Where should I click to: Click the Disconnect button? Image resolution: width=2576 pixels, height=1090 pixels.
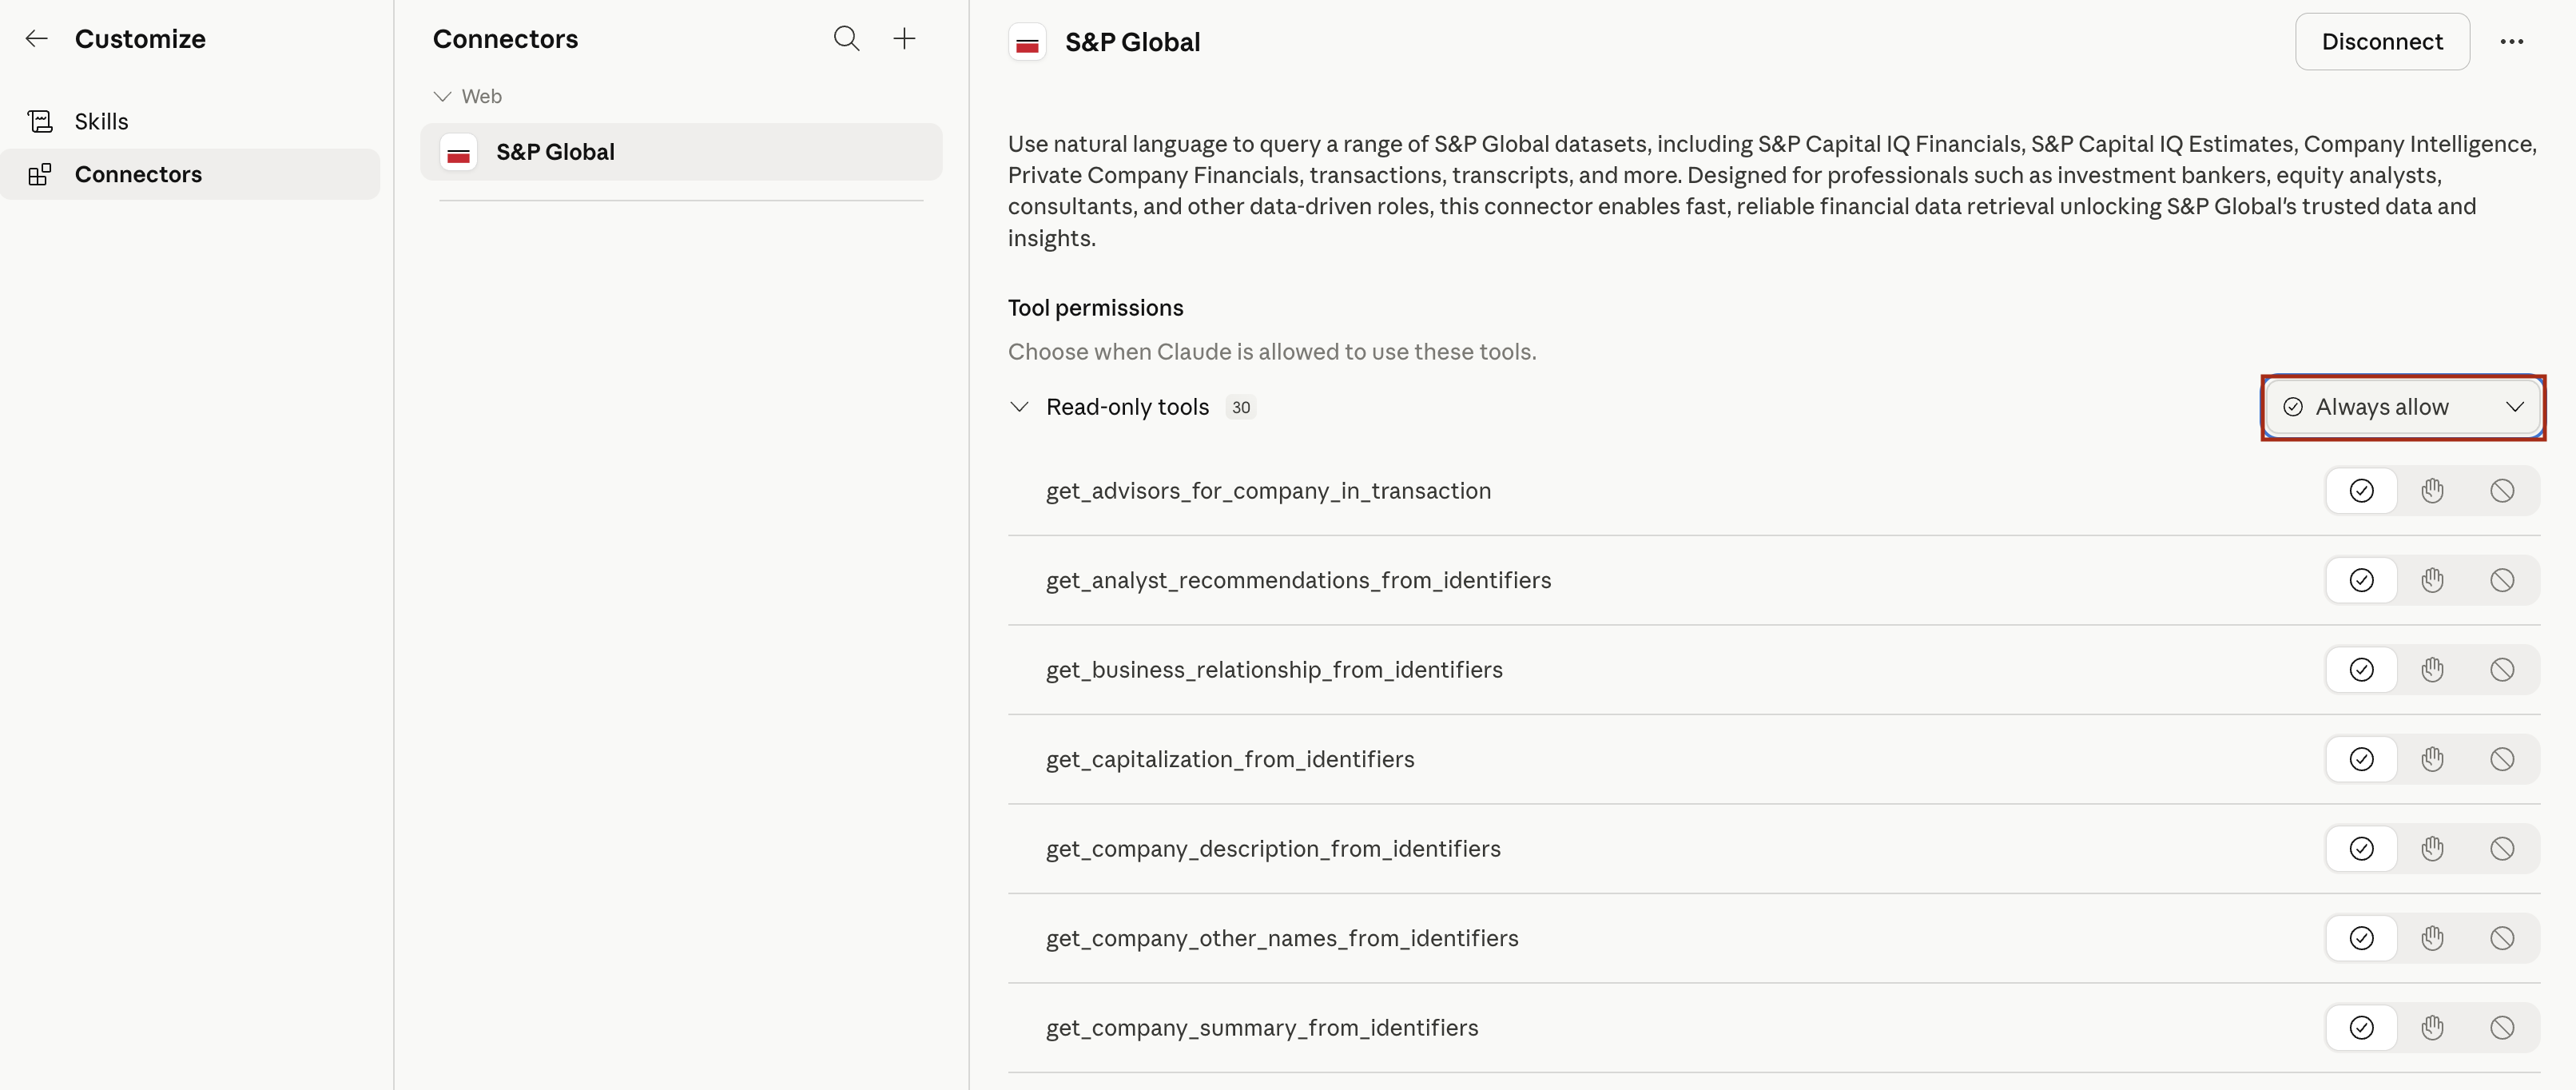2382,41
